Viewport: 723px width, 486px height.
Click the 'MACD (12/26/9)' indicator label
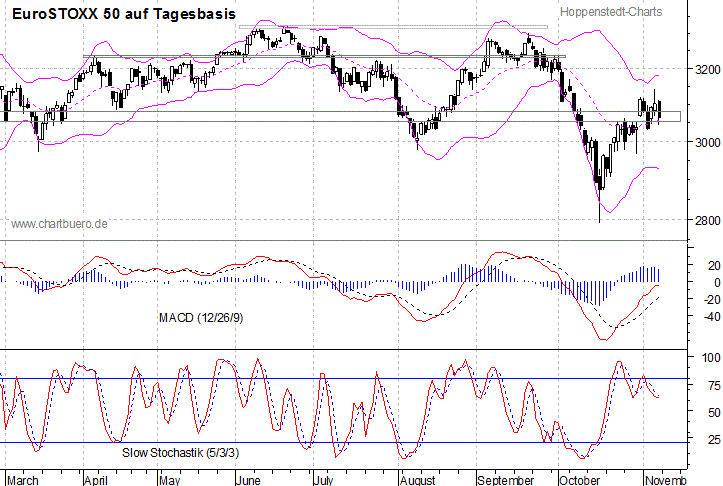click(x=201, y=318)
